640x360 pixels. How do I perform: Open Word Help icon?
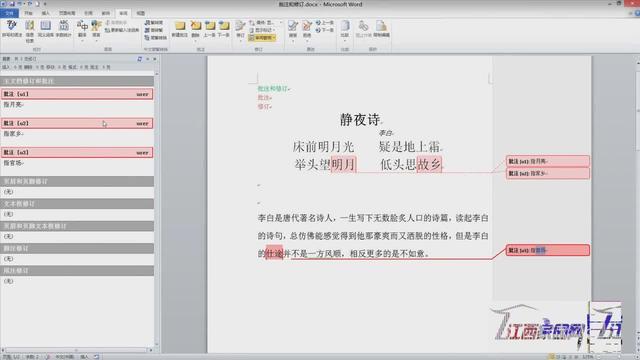click(x=637, y=13)
